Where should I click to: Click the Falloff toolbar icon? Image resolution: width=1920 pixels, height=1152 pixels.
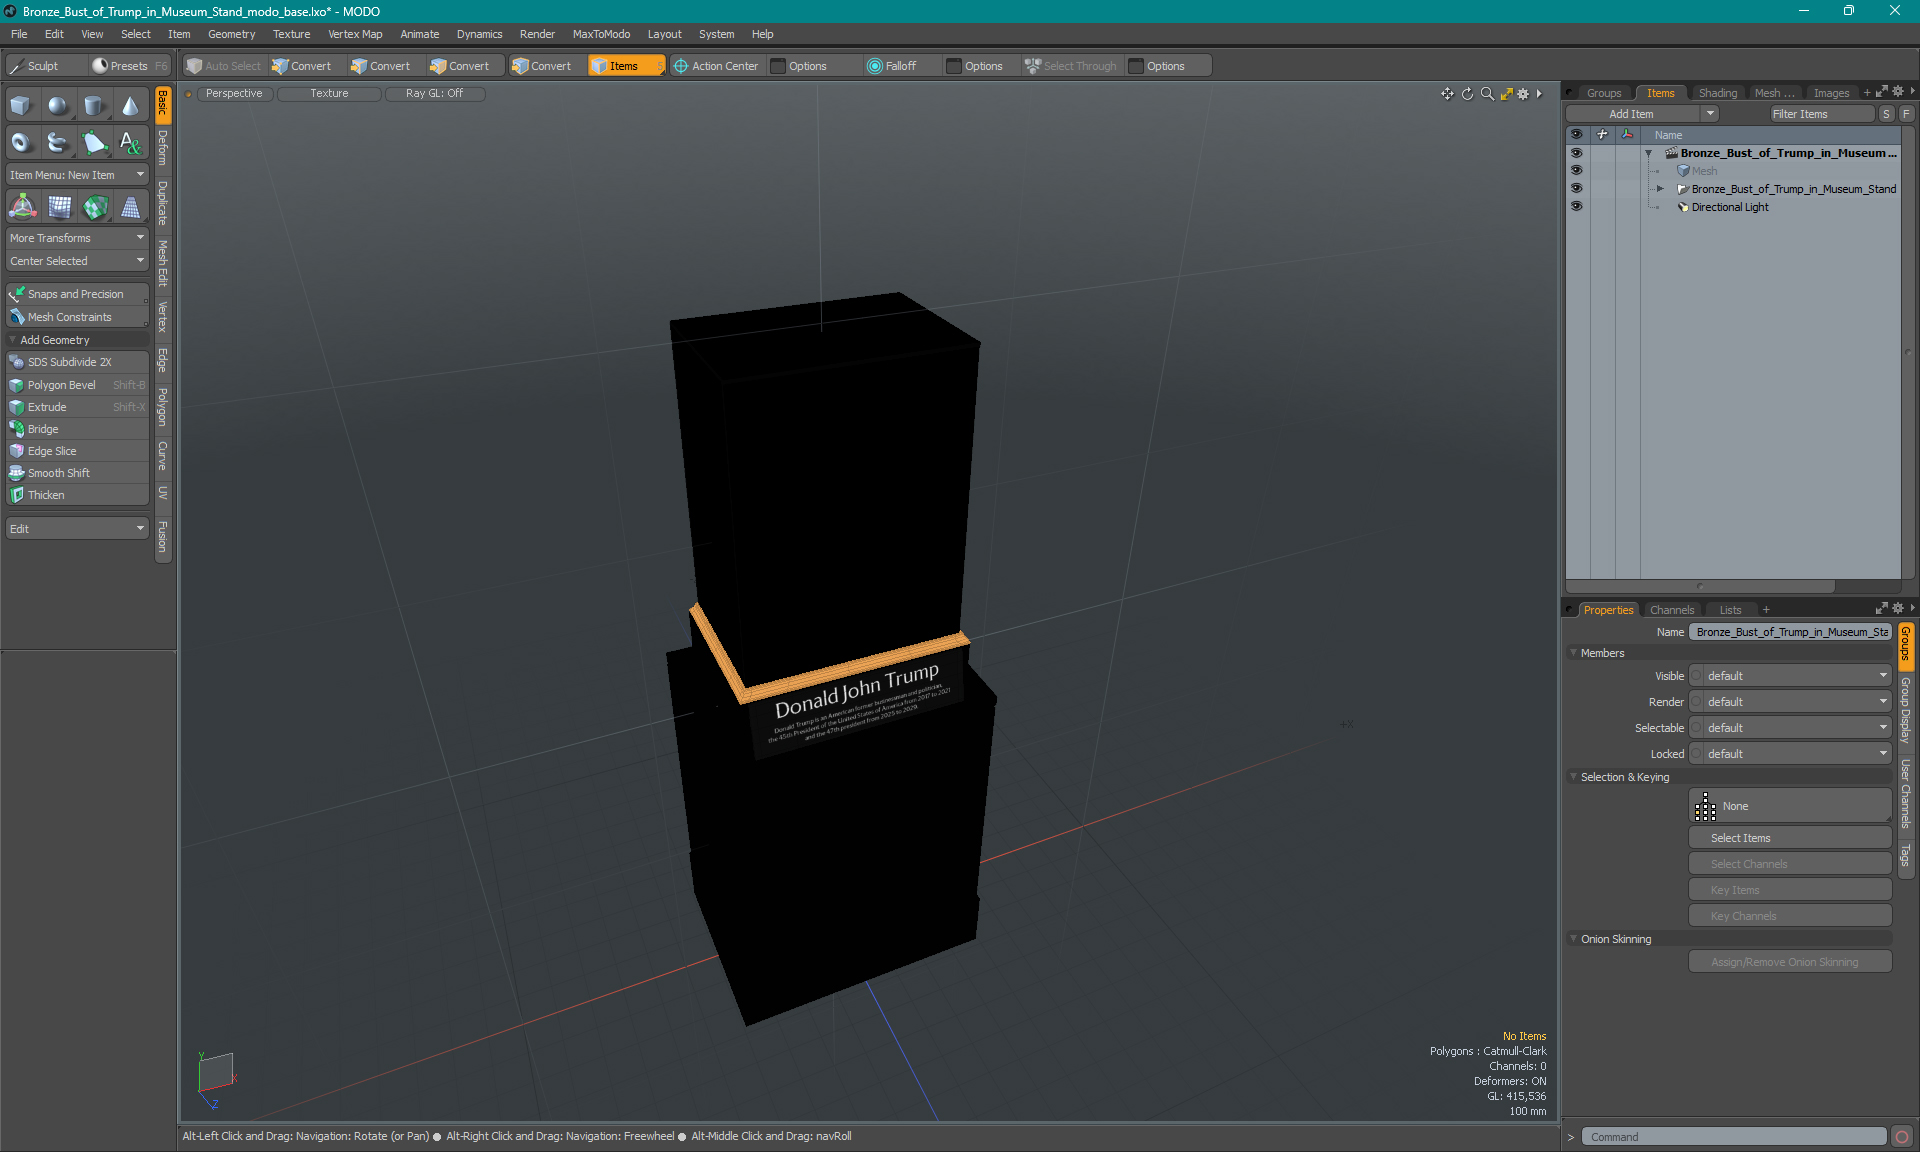[891, 66]
